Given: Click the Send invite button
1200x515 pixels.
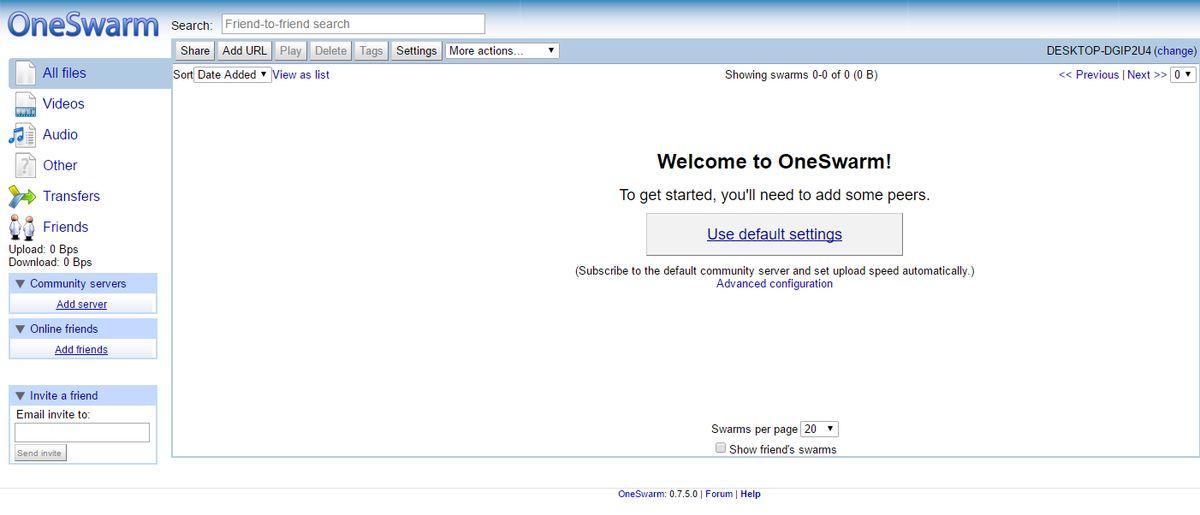Looking at the screenshot, I should 40,453.
